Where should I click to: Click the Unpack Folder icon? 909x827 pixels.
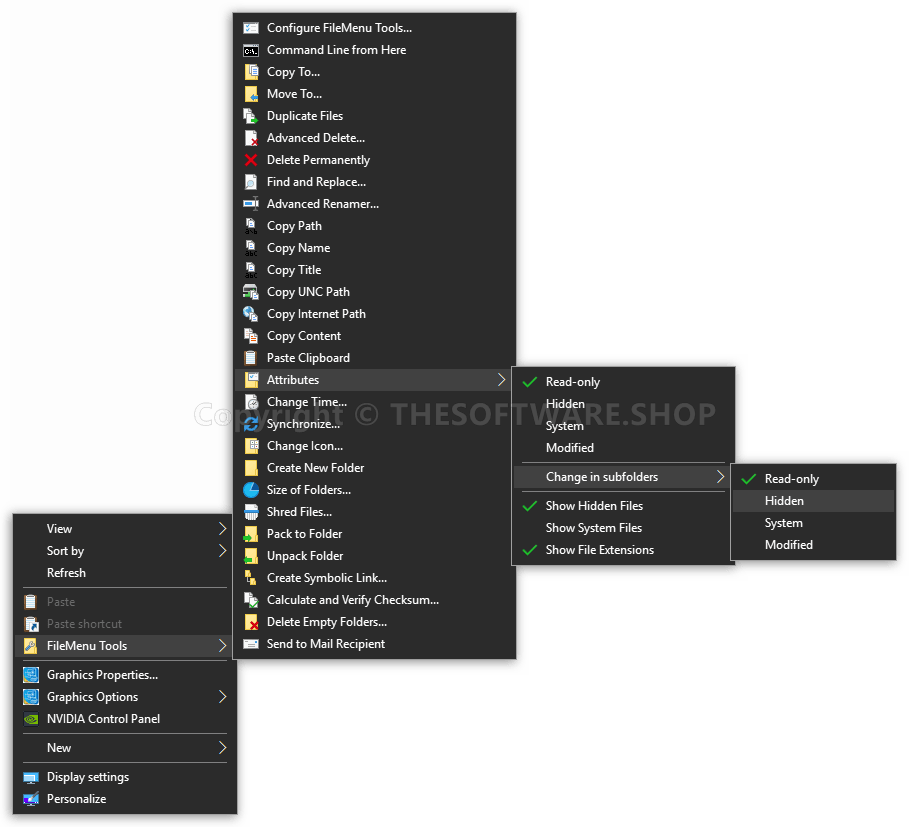pyautogui.click(x=250, y=556)
